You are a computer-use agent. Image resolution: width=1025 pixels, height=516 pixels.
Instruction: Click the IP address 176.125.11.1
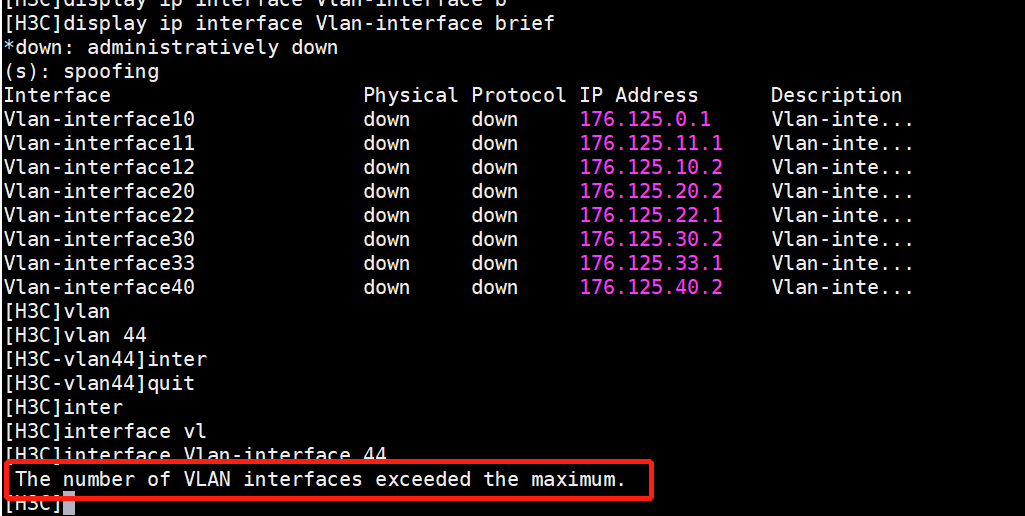[x=651, y=144]
